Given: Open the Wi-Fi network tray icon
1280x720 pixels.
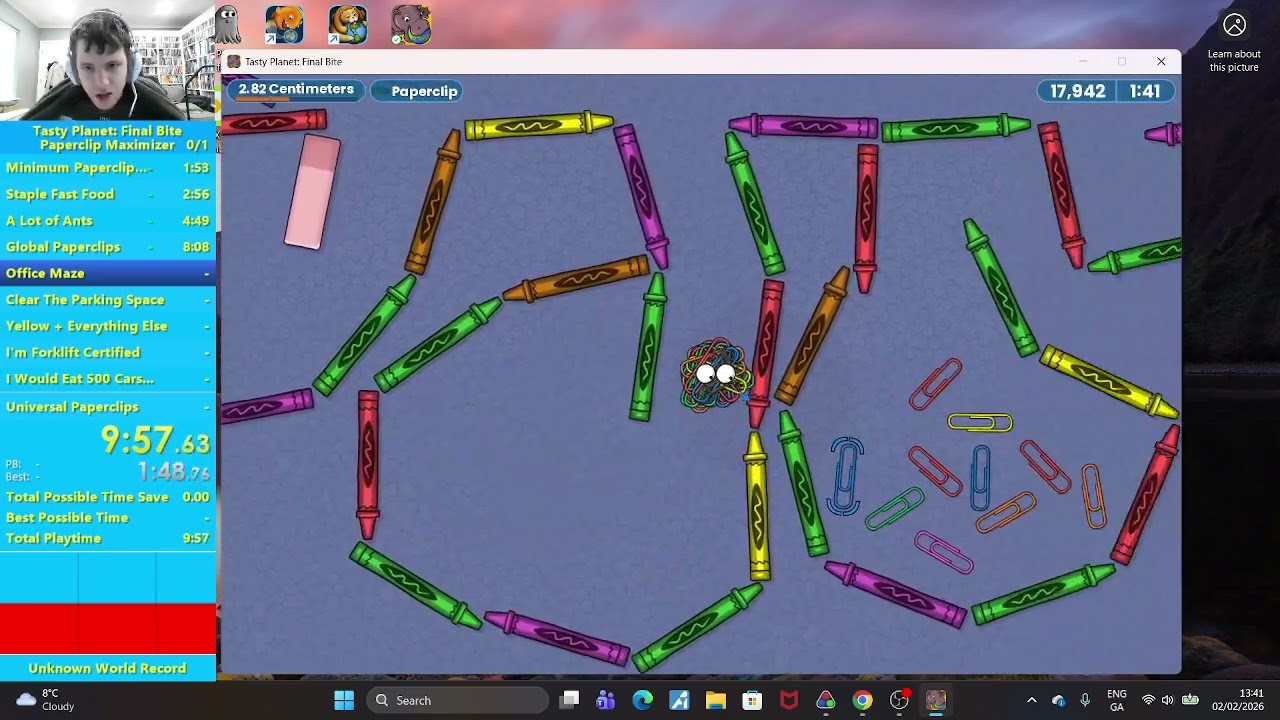Looking at the screenshot, I should tap(1148, 700).
